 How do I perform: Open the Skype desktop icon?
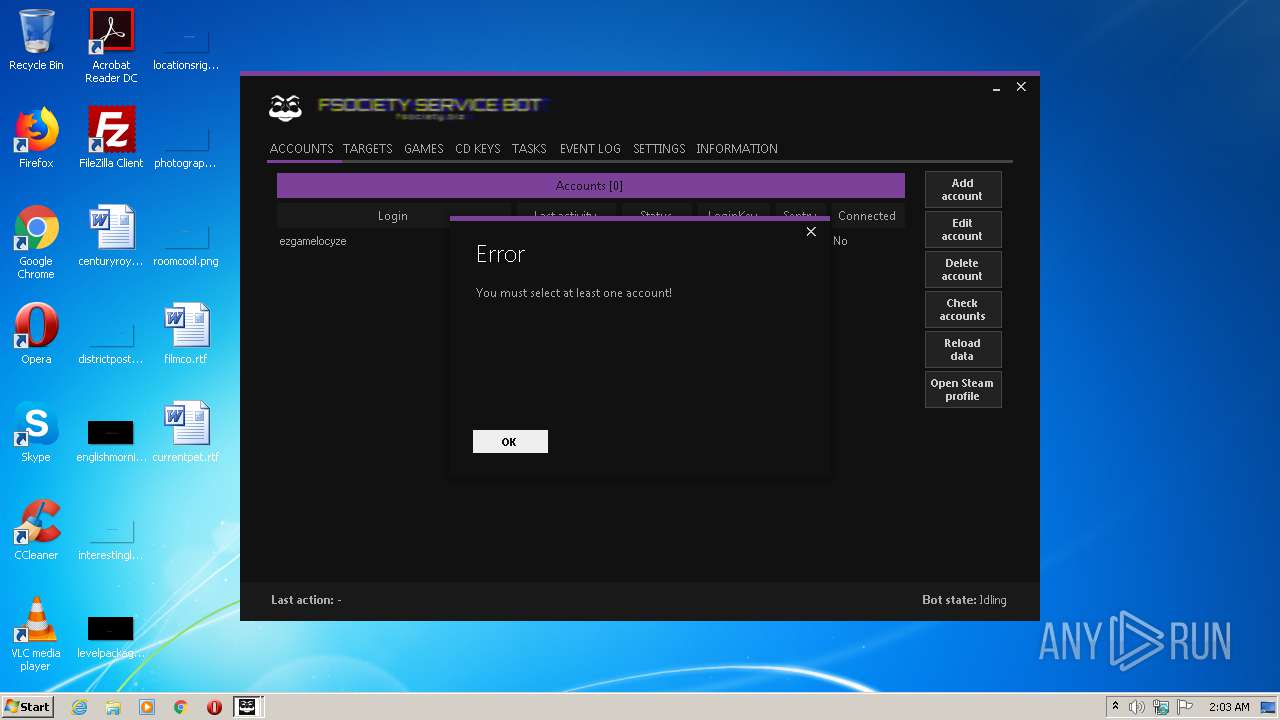[x=36, y=432]
